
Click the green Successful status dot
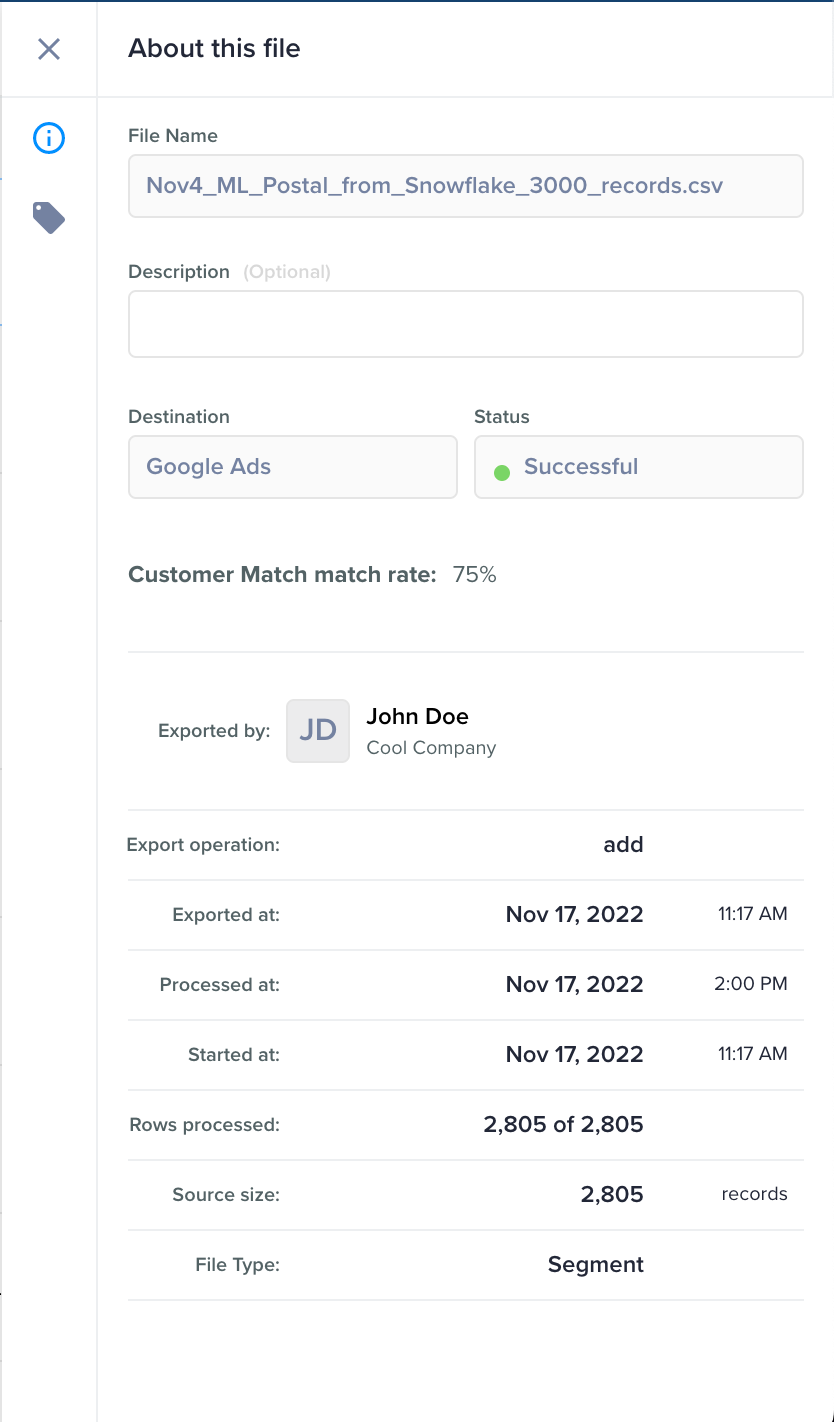coord(502,472)
